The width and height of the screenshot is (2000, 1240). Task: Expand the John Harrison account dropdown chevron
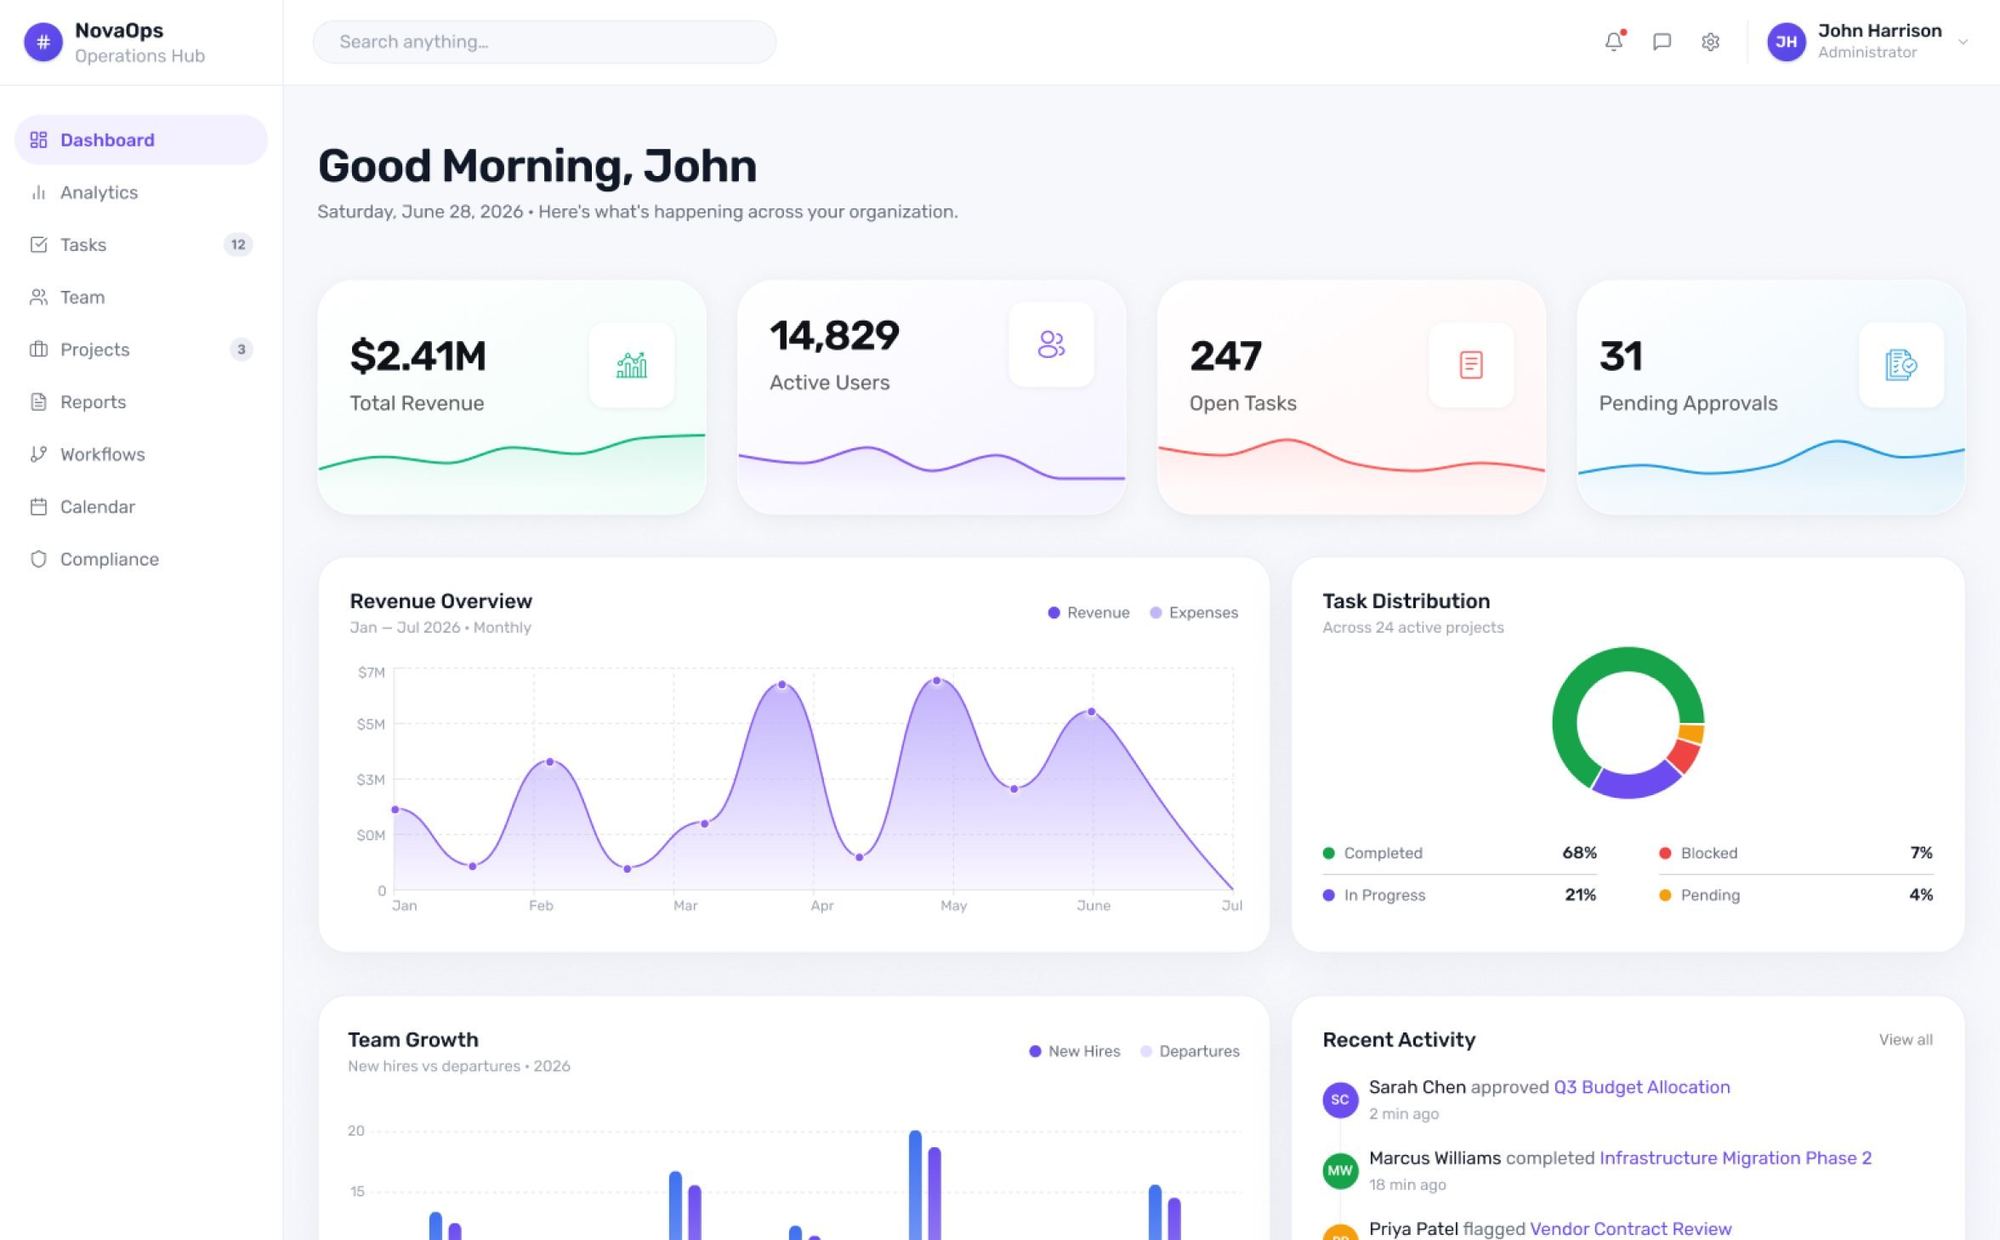1963,42
